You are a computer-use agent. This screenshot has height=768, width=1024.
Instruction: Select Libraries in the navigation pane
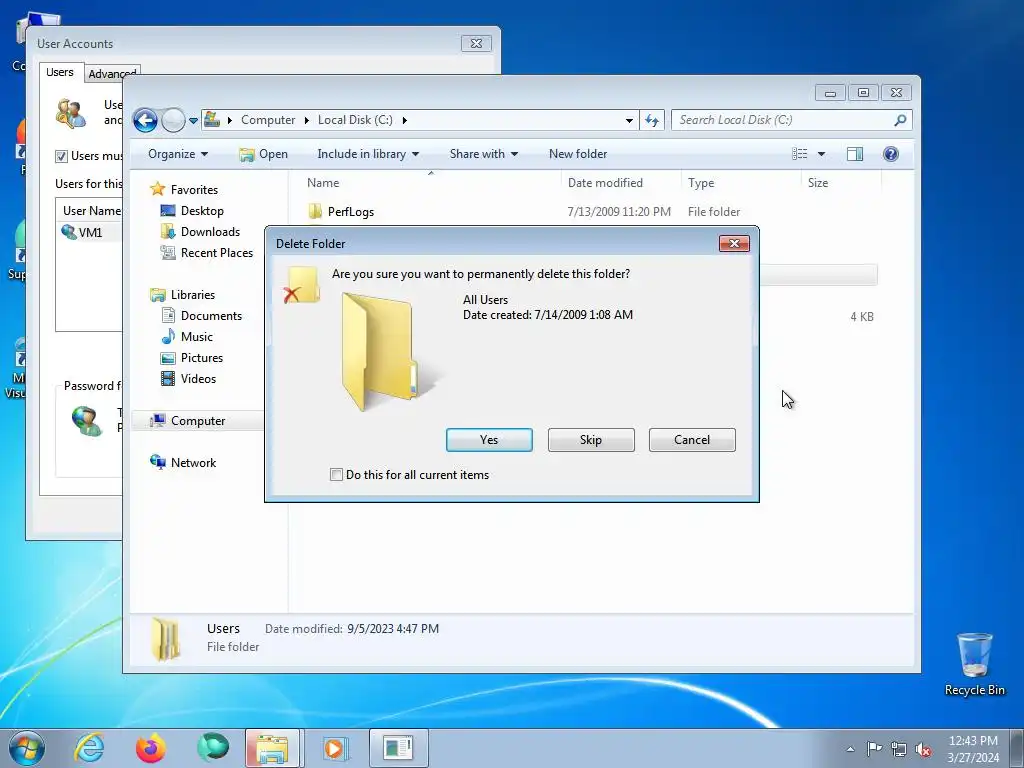193,295
